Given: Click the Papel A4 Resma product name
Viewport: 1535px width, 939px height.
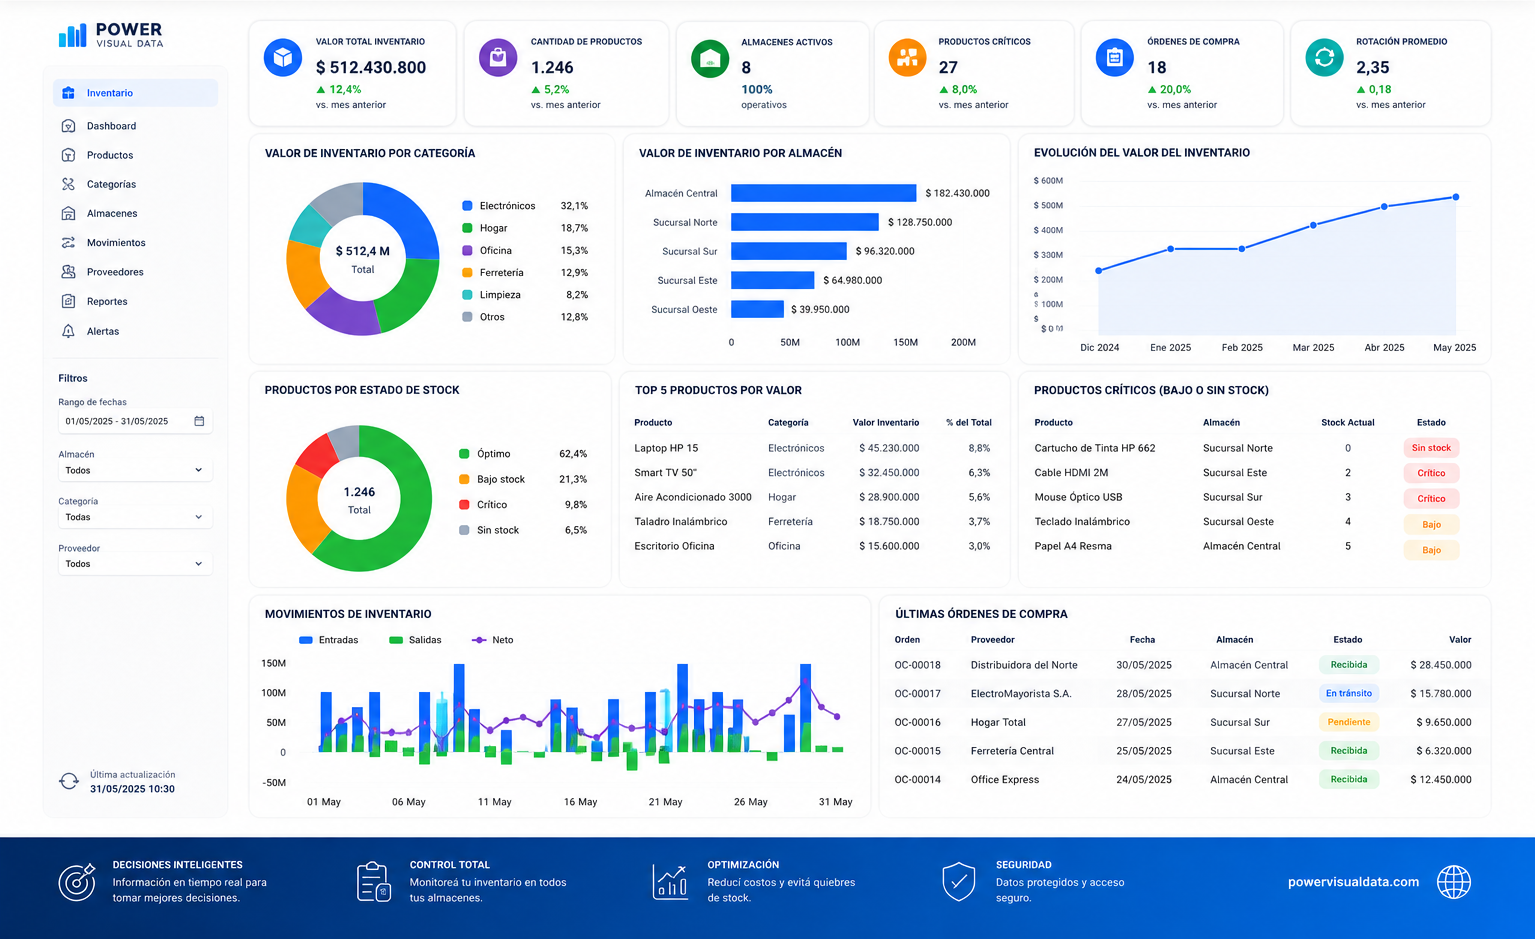Looking at the screenshot, I should click(1073, 547).
